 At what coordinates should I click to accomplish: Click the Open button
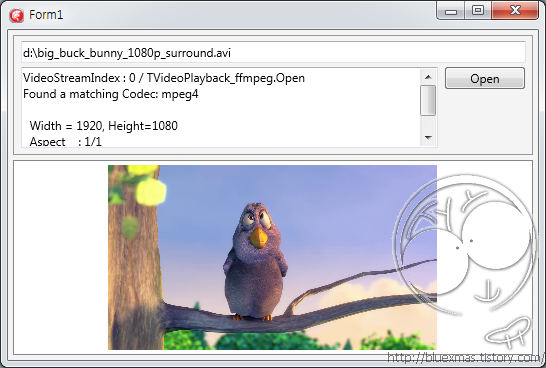coord(485,78)
